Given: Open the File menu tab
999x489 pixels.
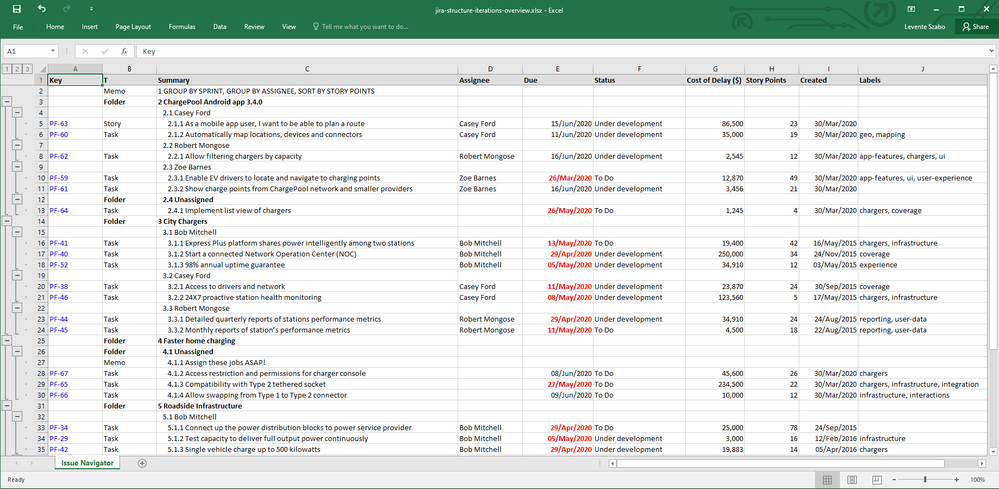Looking at the screenshot, I should (18, 27).
